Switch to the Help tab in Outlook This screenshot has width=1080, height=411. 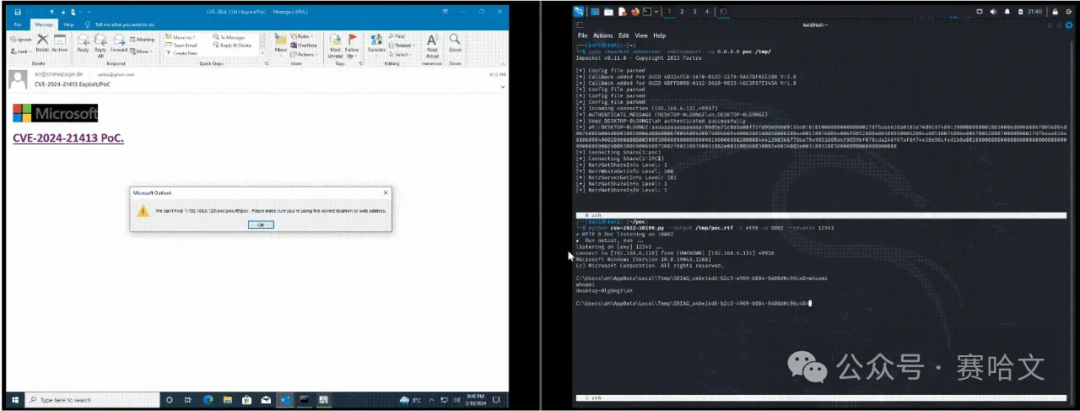pos(68,24)
